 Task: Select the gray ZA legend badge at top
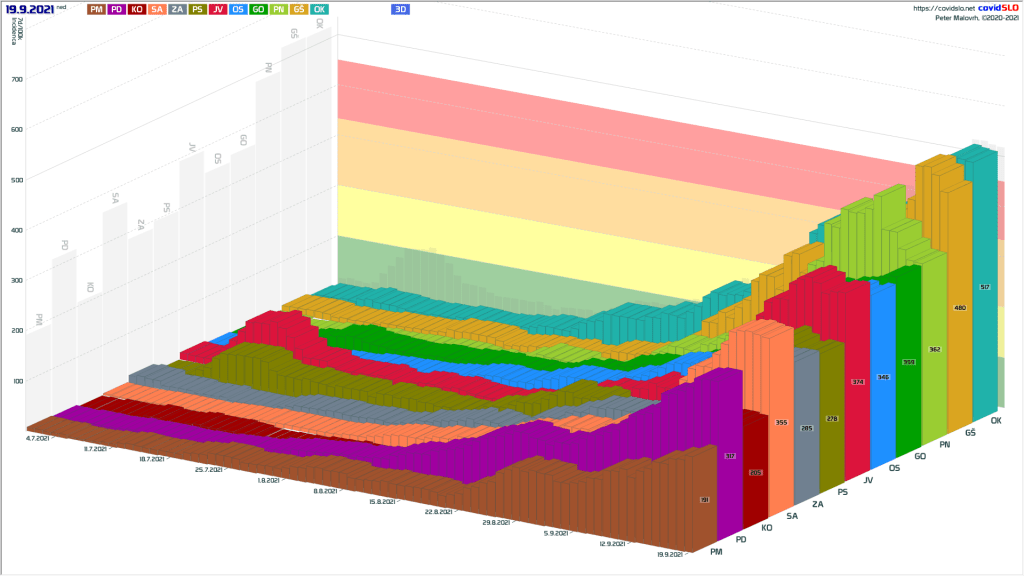[x=178, y=9]
